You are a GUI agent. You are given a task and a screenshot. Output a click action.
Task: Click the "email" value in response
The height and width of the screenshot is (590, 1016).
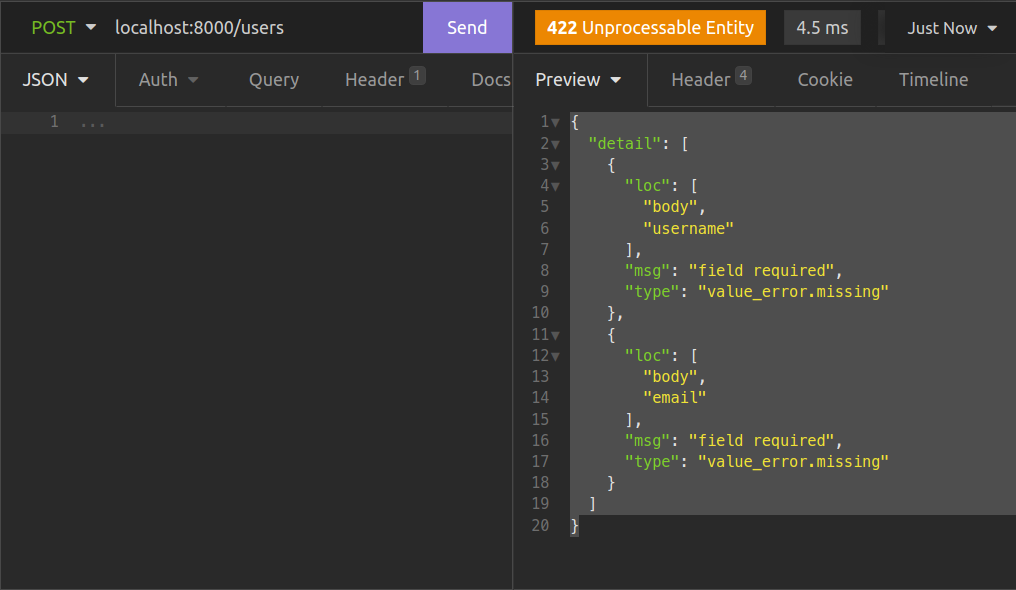point(675,398)
